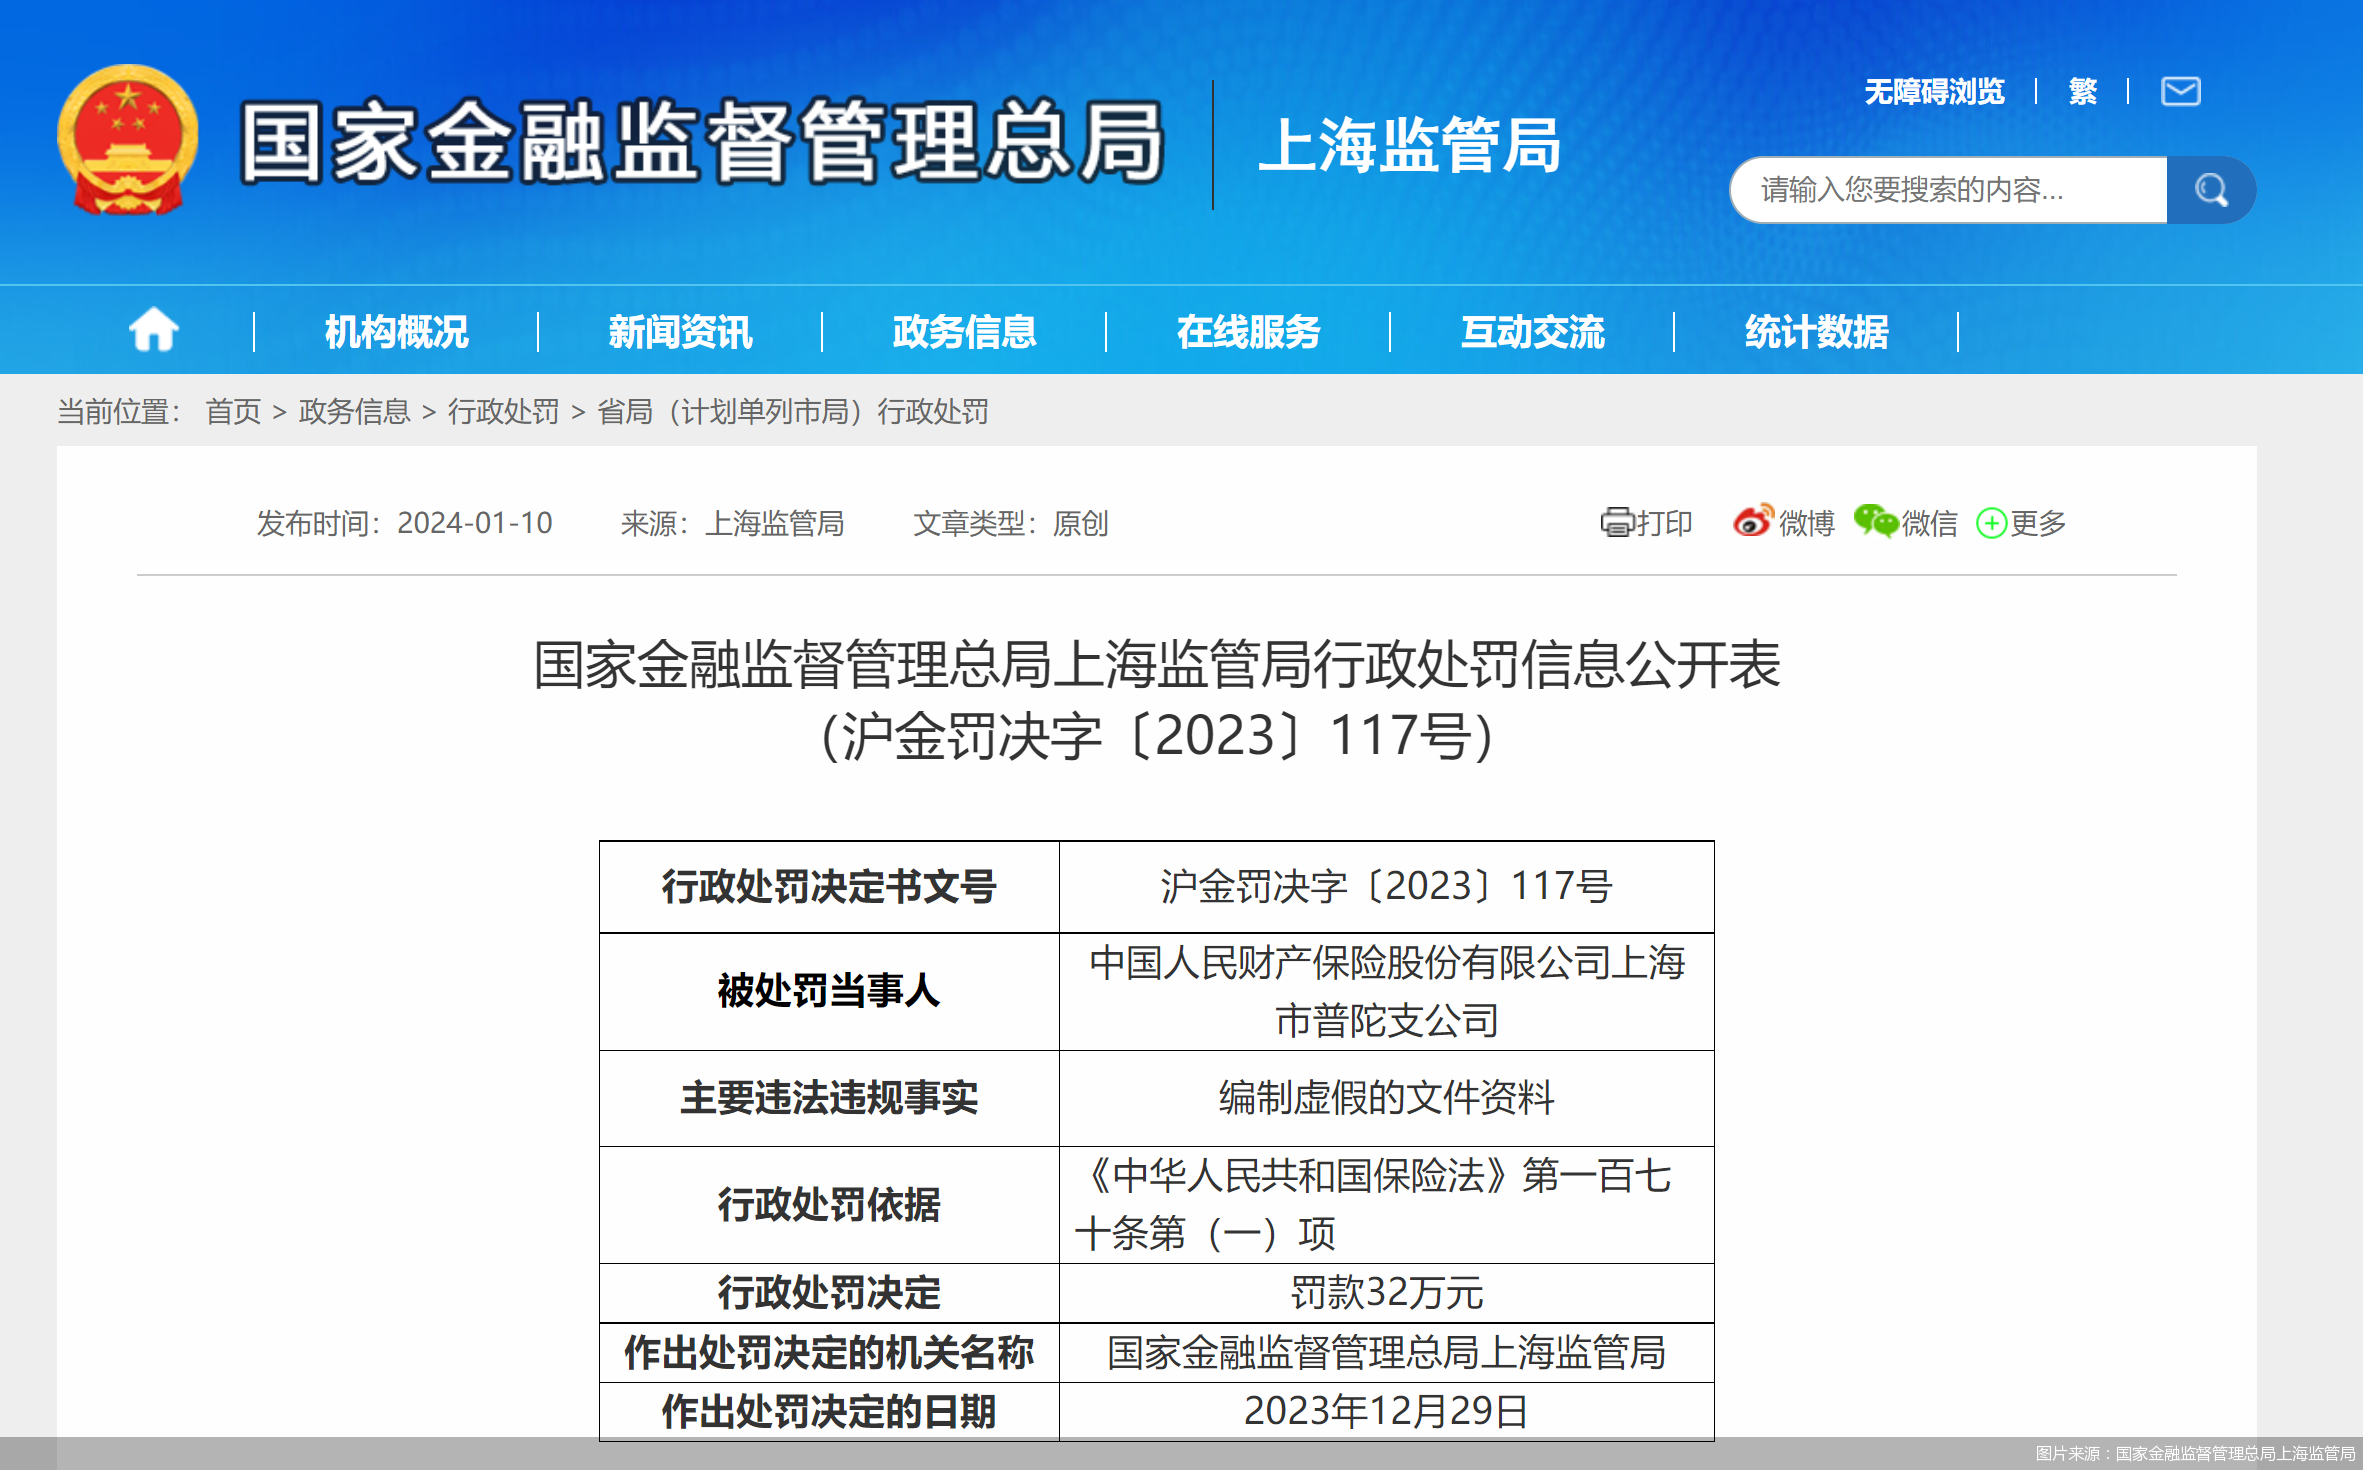Click the mail envelope icon
Viewport: 2363px width, 1470px height.
click(2180, 91)
